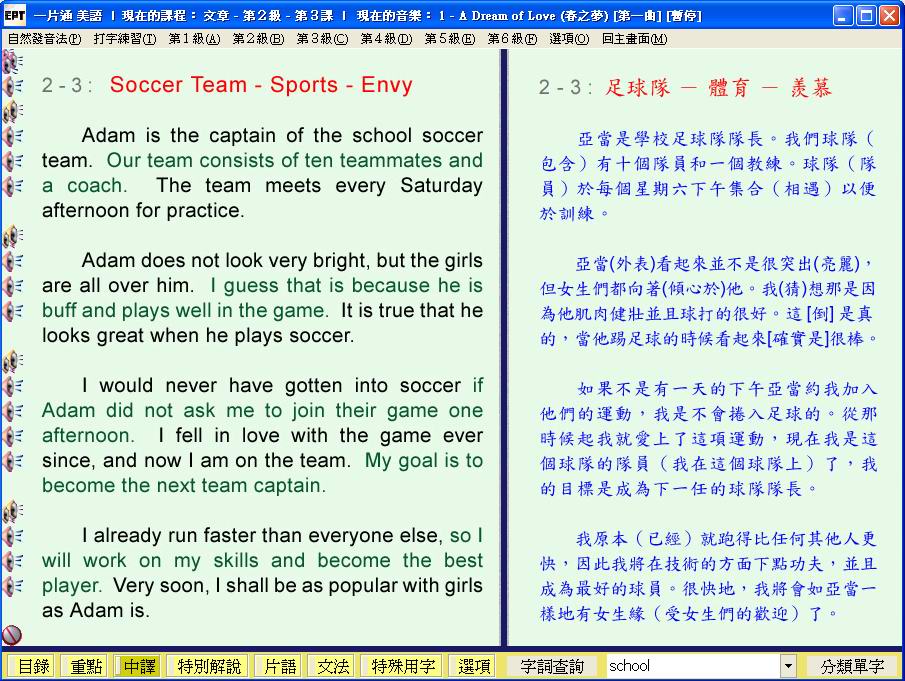Viewport: 905px width, 681px height.
Task: Play audio for 'I already run faster' line
Action: 12,536
